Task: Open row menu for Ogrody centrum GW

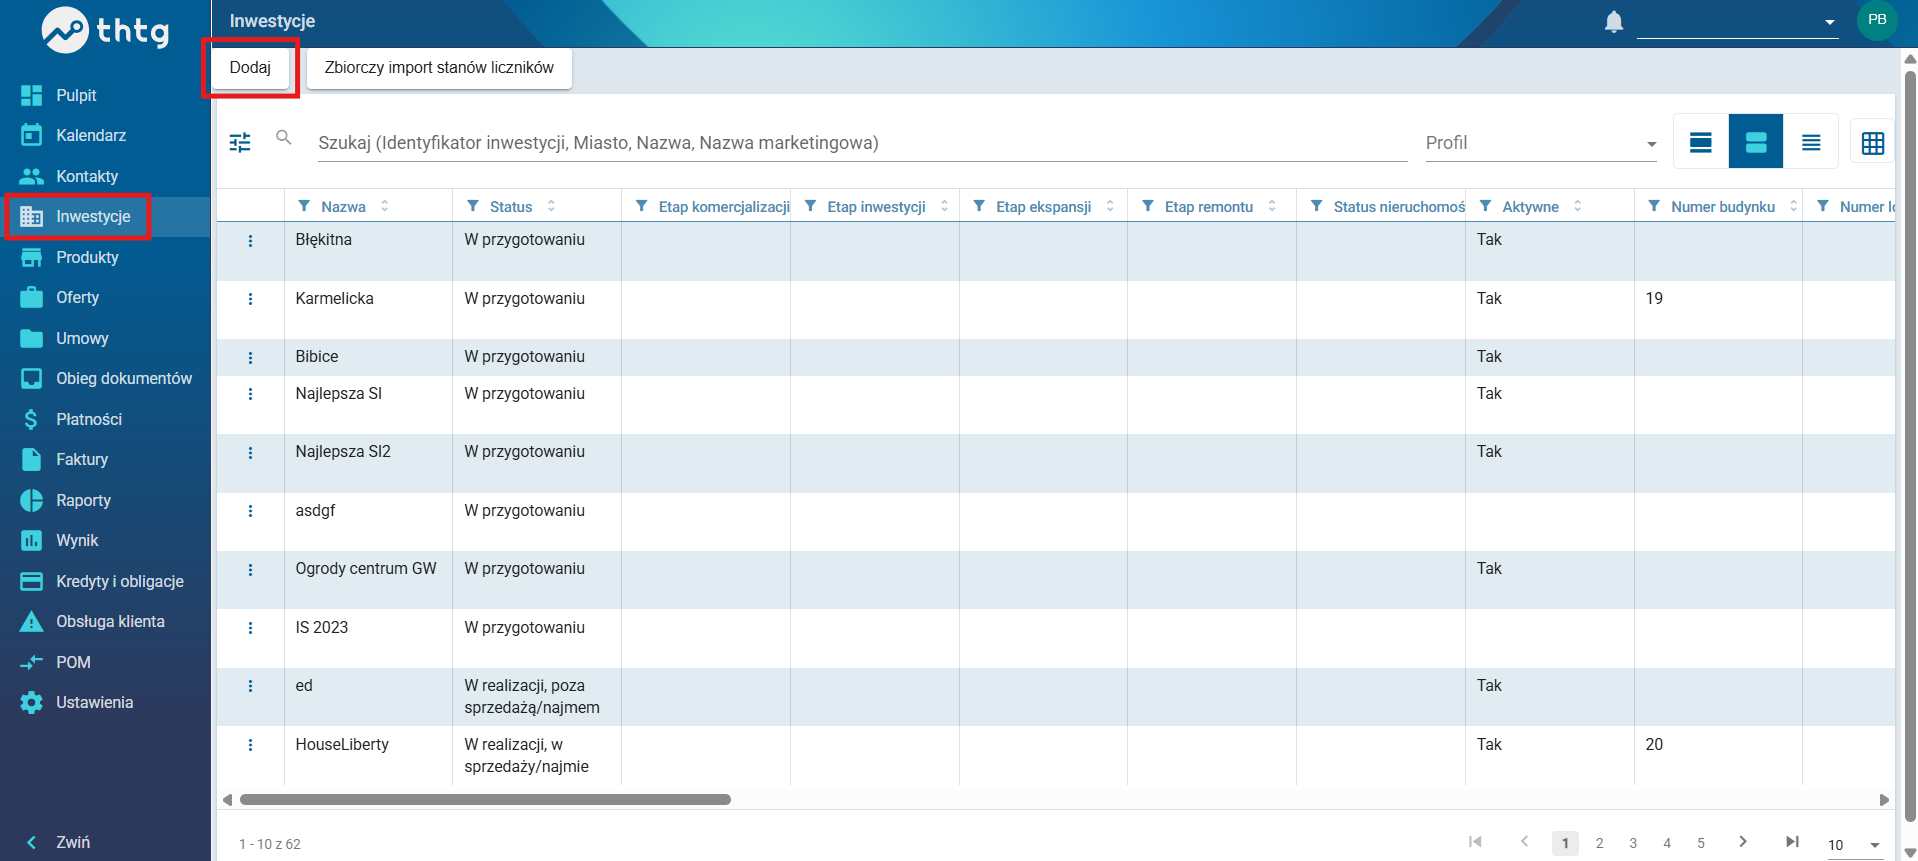Action: tap(250, 570)
